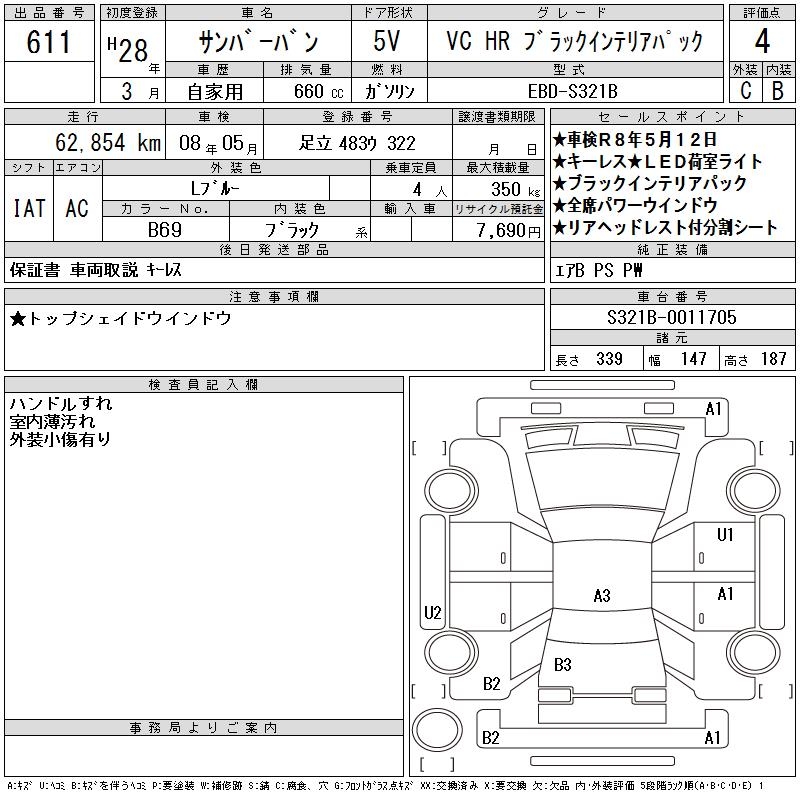This screenshot has width=800, height=800.
Task: Click exterior grade C
Action: click(x=745, y=91)
